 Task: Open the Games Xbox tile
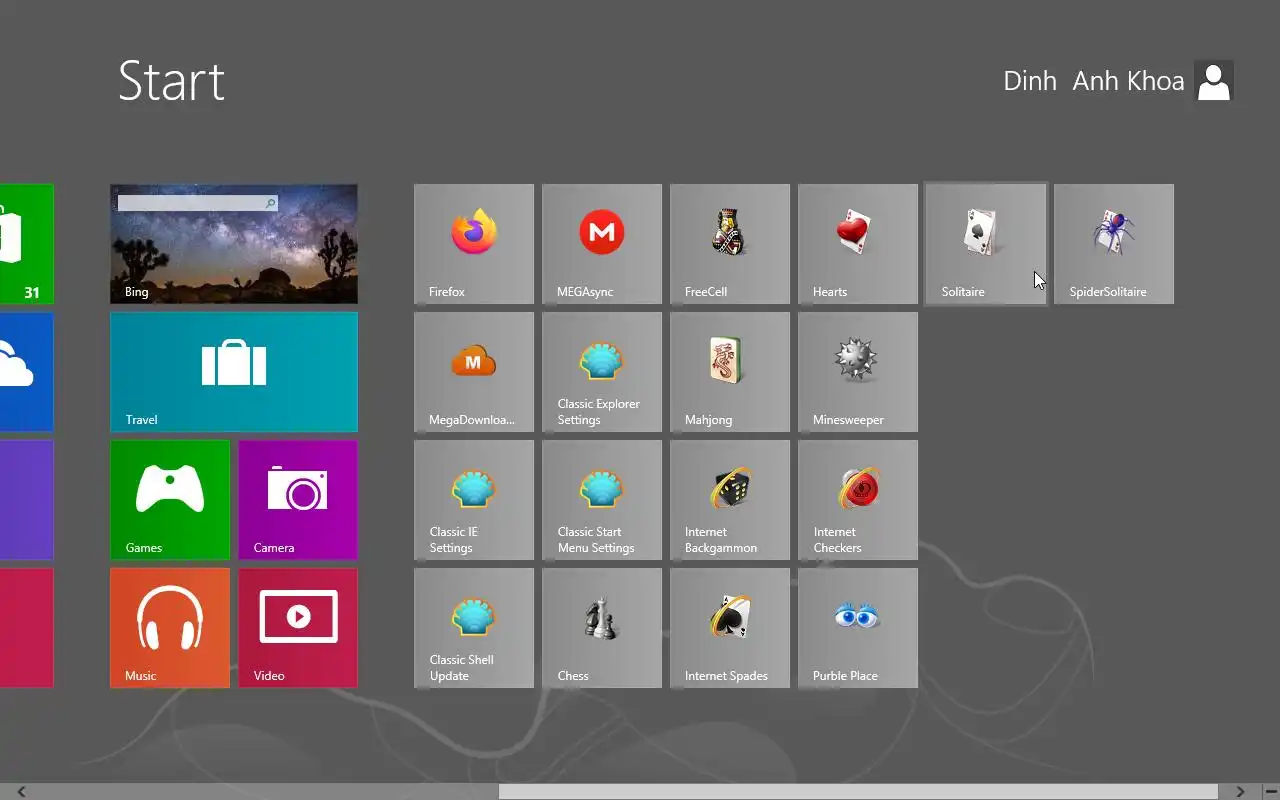tap(170, 500)
